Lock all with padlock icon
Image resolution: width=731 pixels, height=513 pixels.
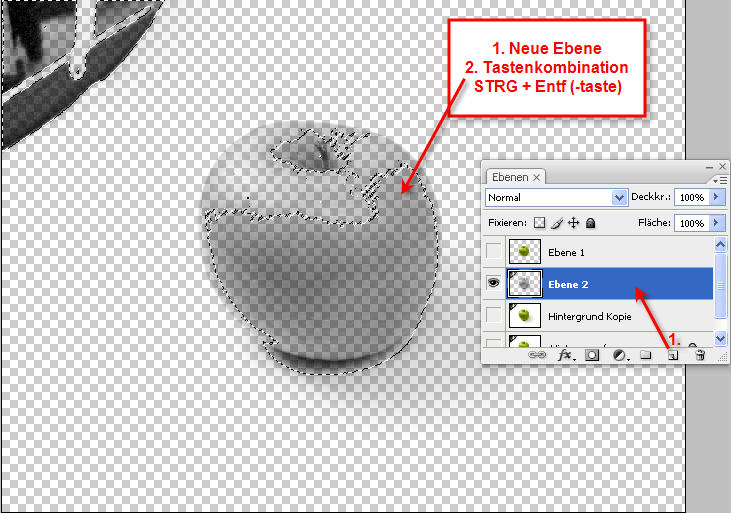[x=591, y=223]
